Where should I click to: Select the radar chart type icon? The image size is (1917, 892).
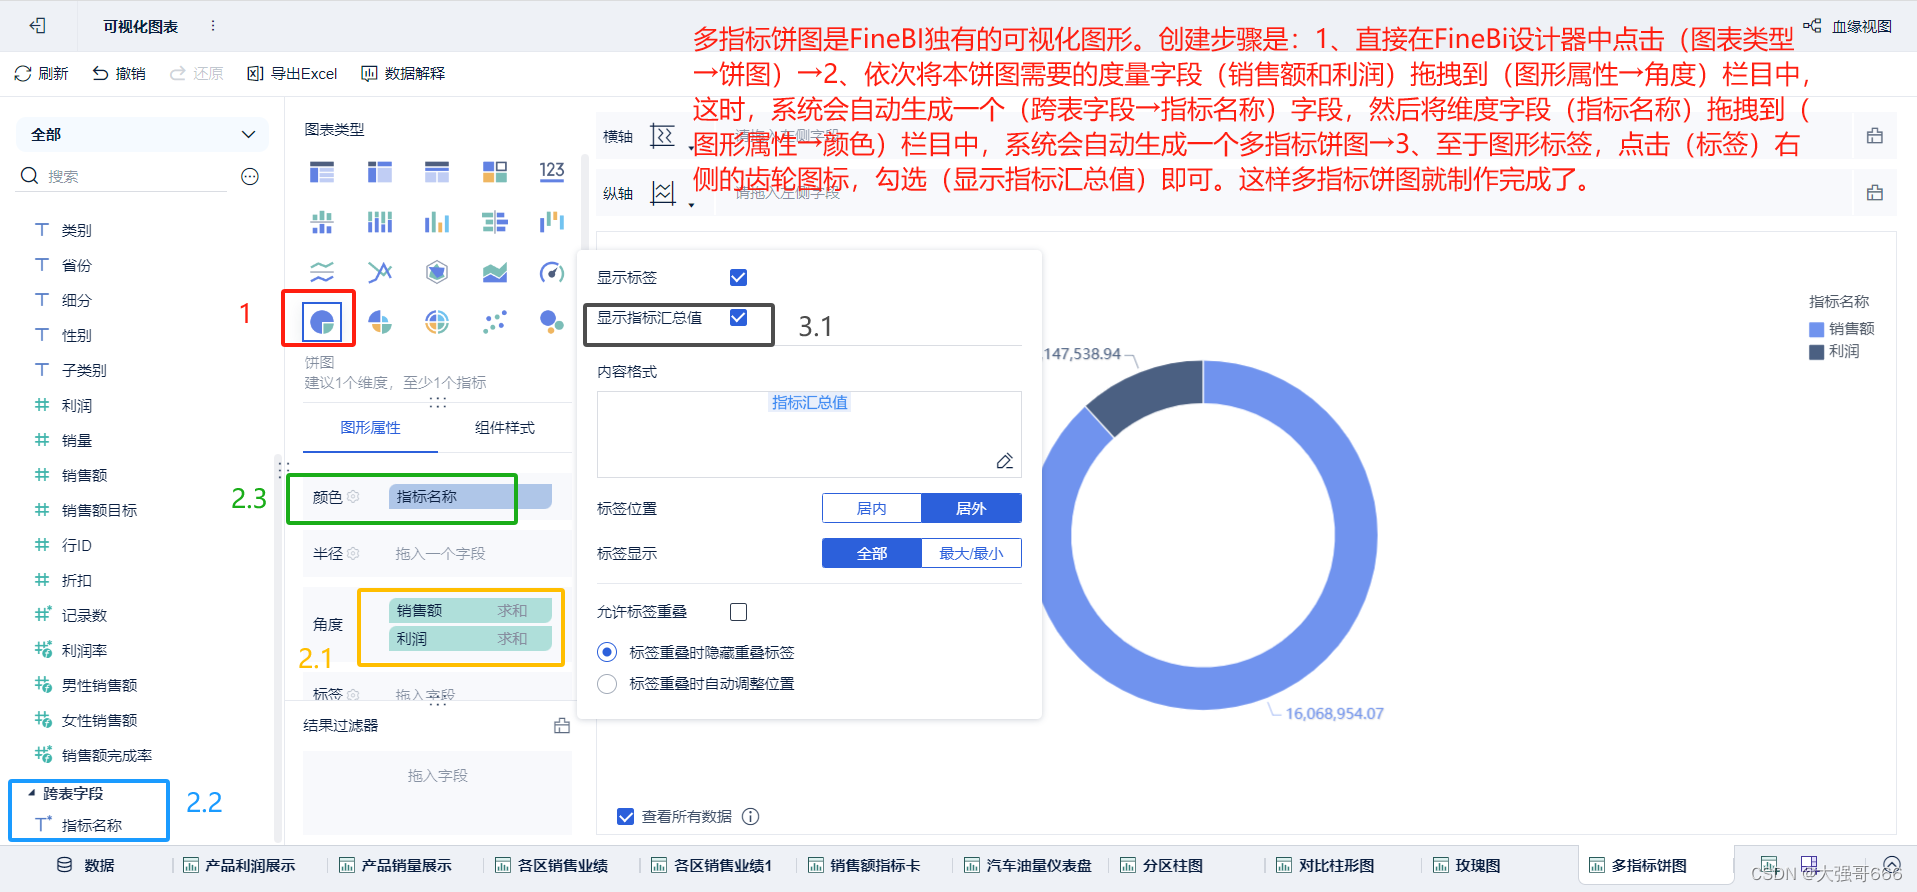[437, 272]
